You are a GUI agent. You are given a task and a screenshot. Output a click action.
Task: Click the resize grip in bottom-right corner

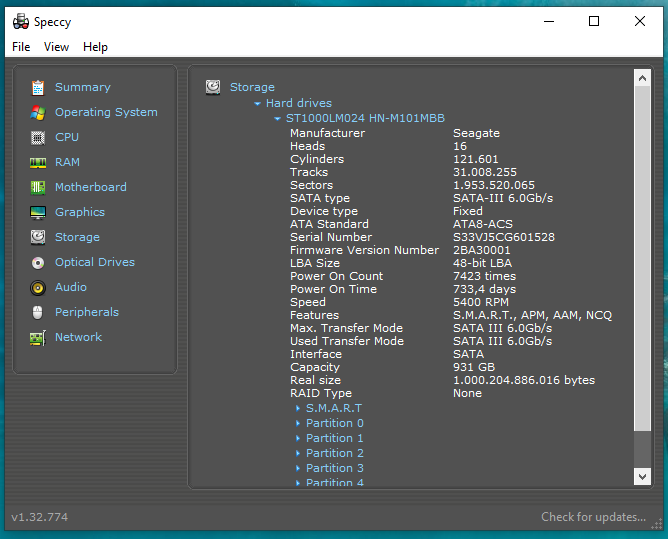657,524
